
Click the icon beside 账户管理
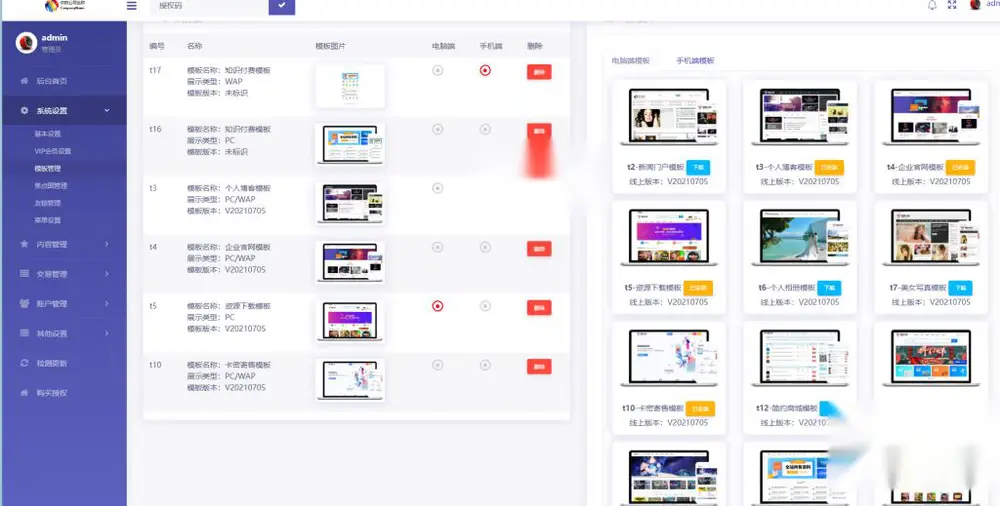[24, 303]
